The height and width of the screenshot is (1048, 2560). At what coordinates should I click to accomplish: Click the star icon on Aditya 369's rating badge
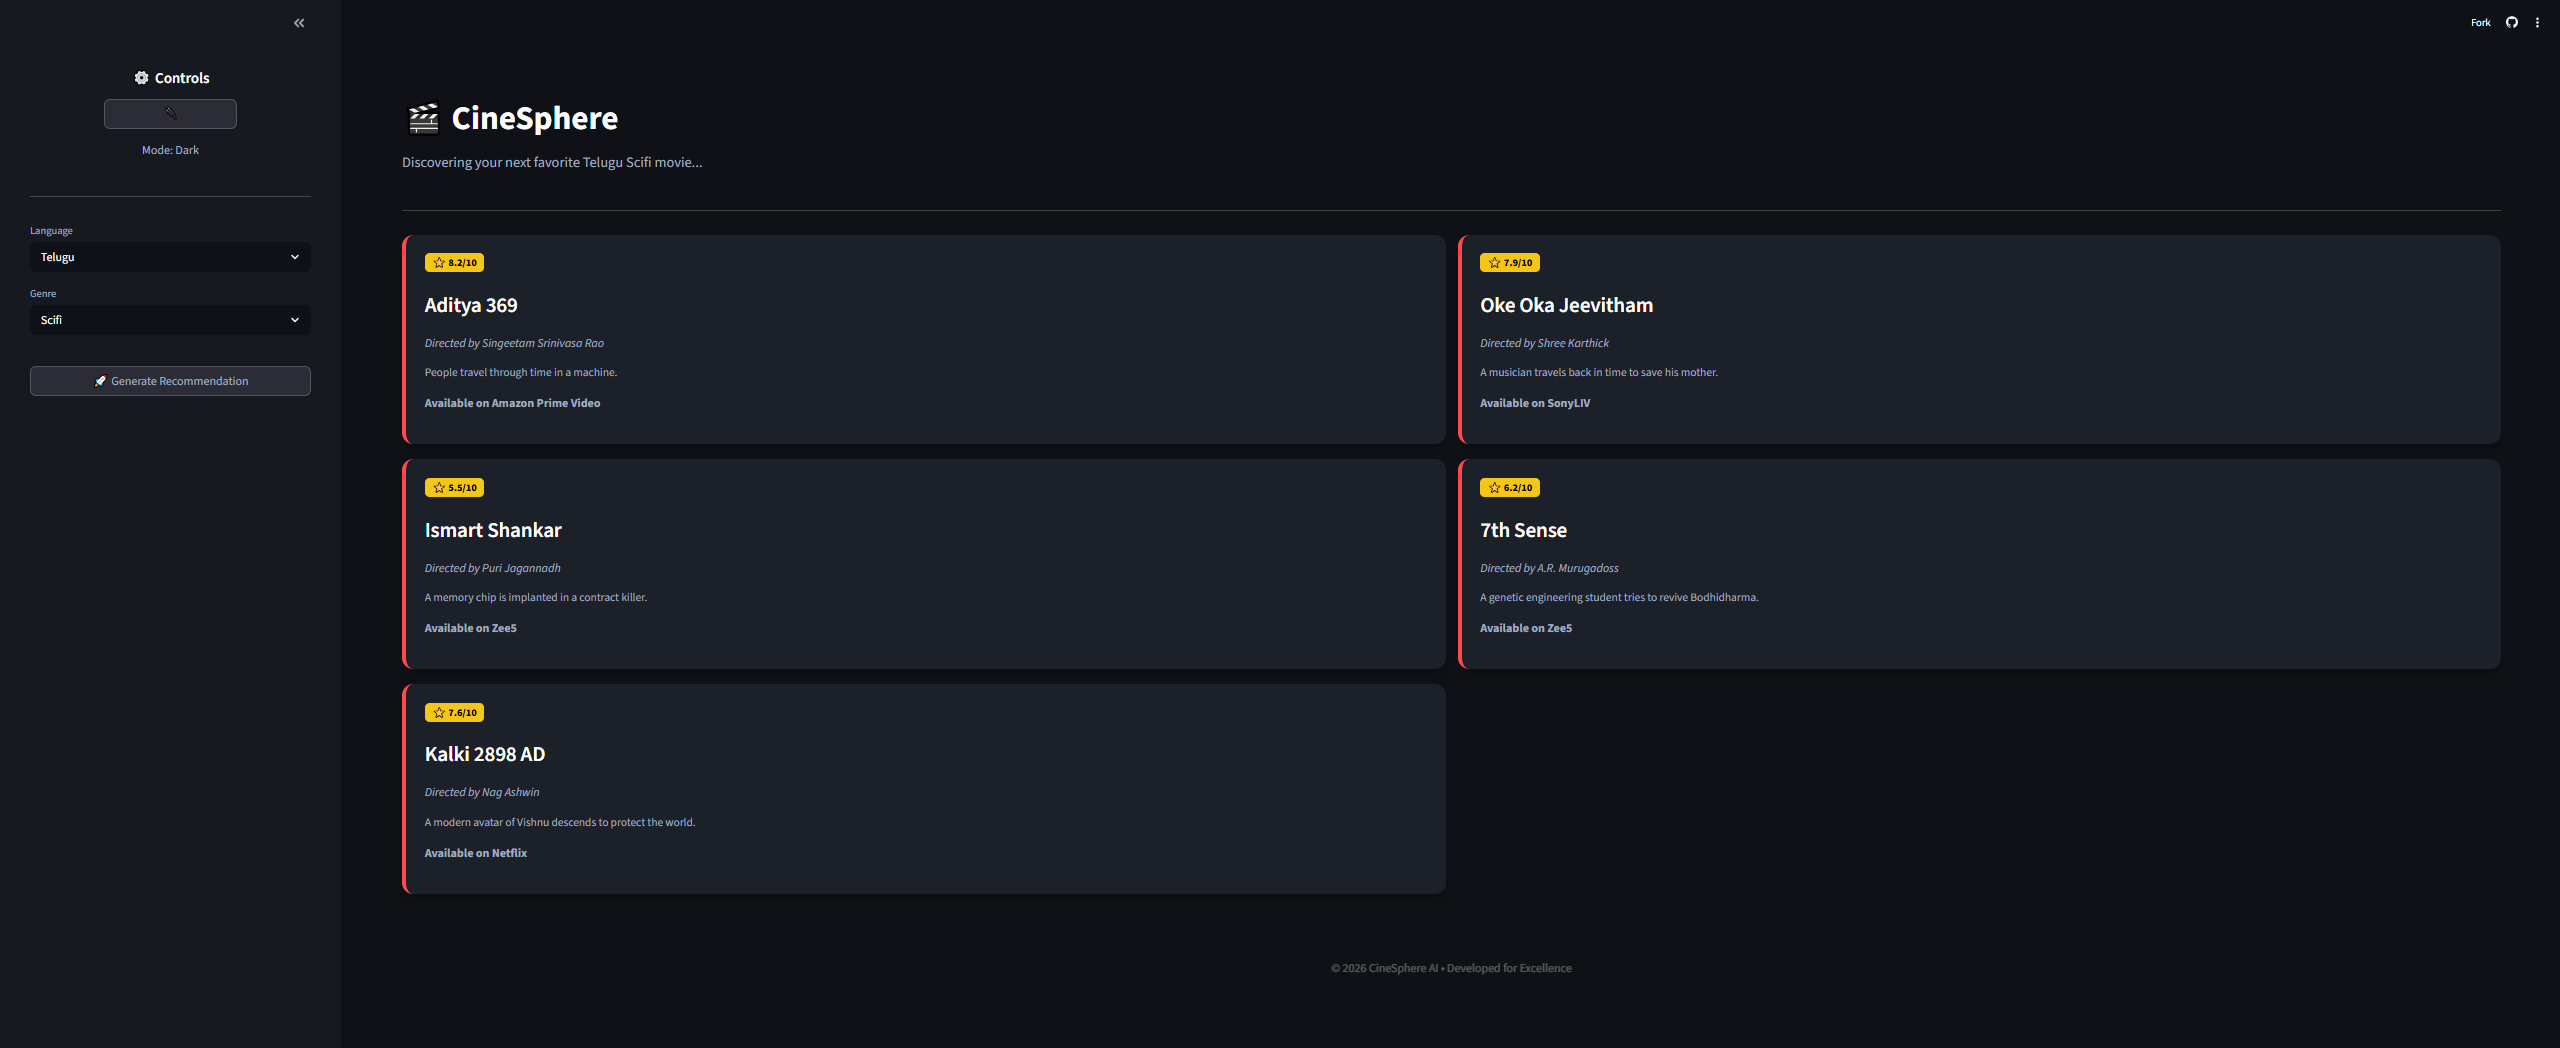coord(438,262)
